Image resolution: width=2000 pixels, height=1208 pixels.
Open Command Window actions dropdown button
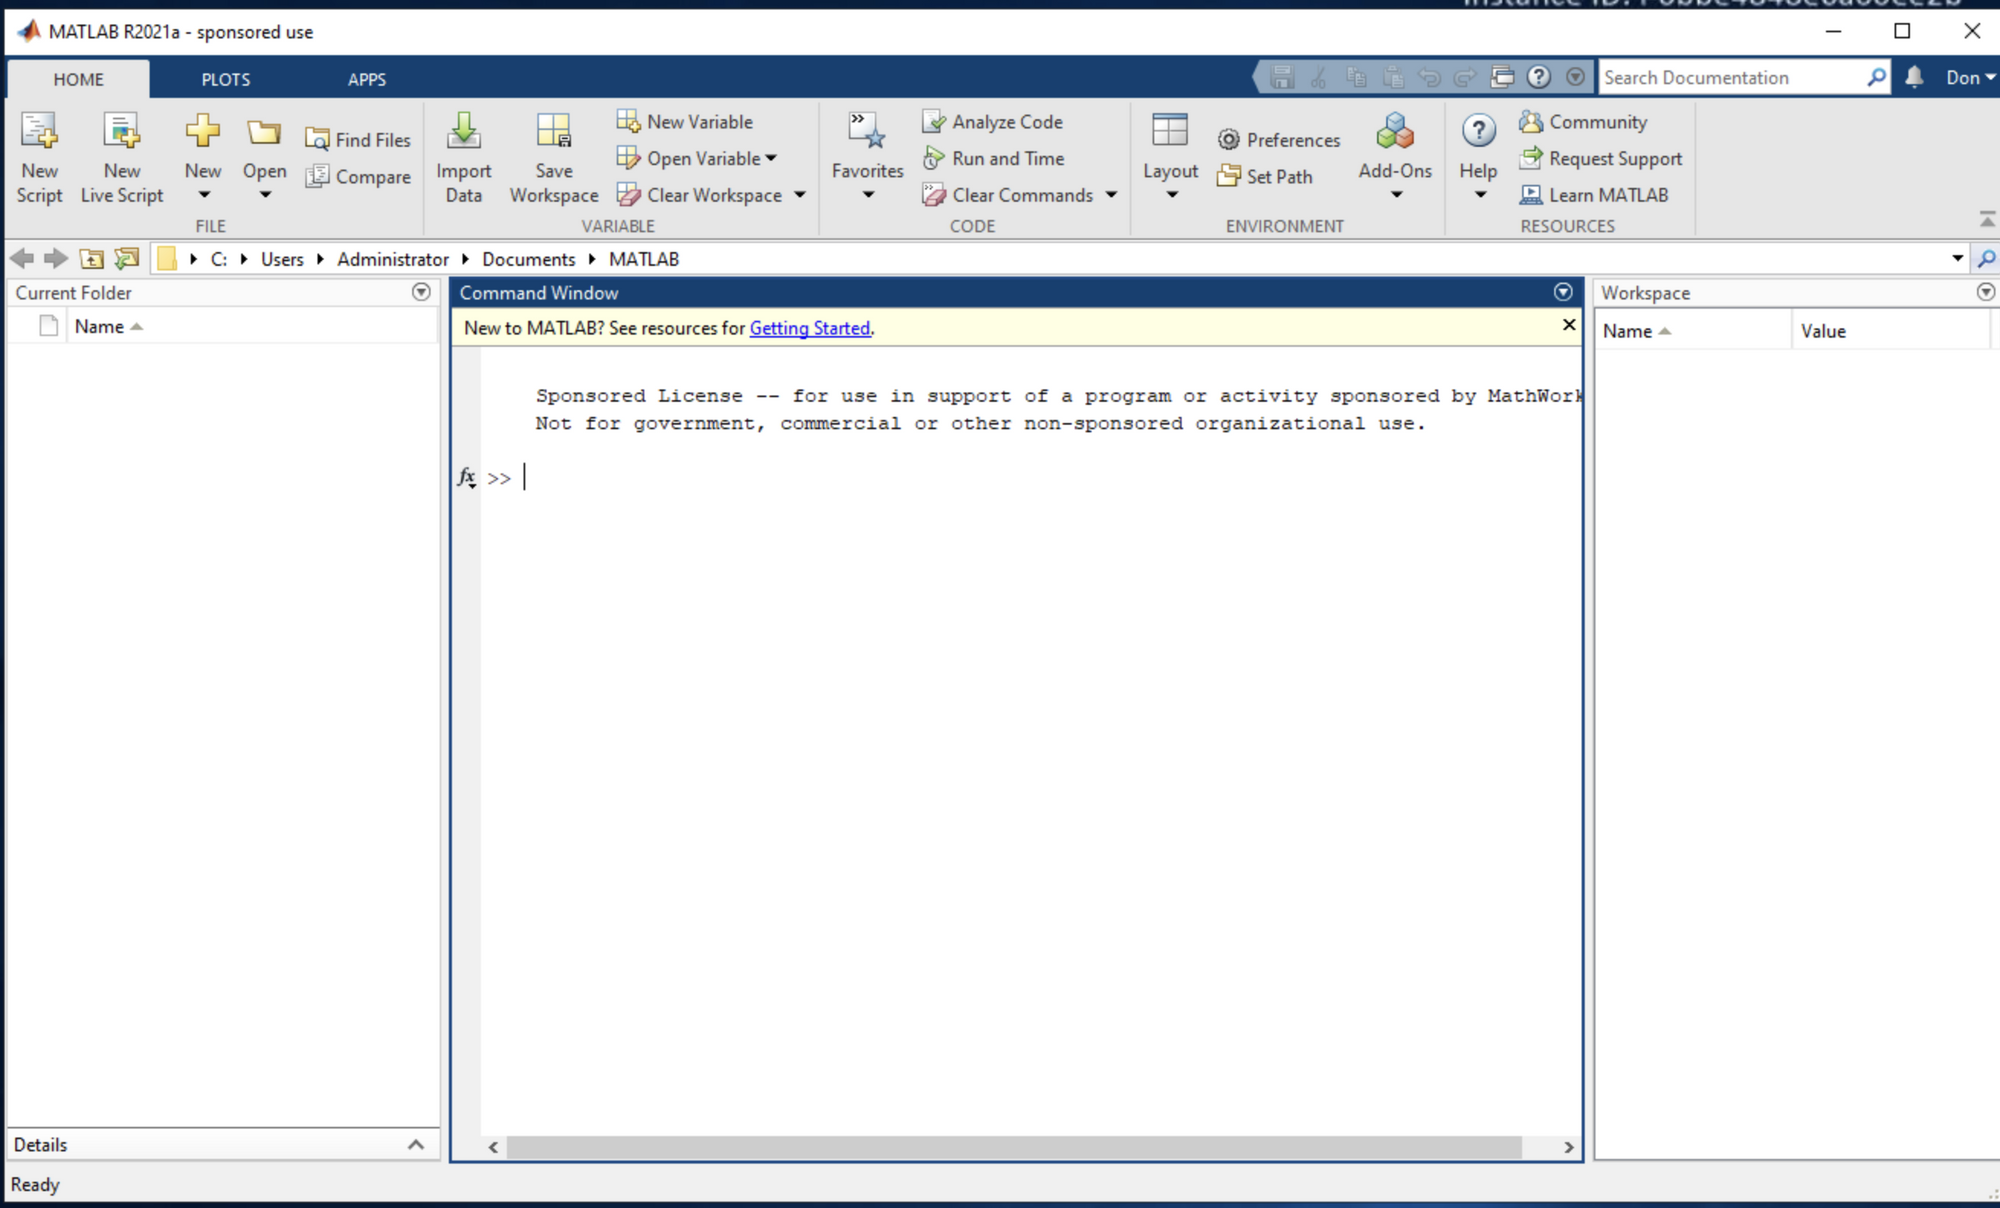pos(1563,292)
